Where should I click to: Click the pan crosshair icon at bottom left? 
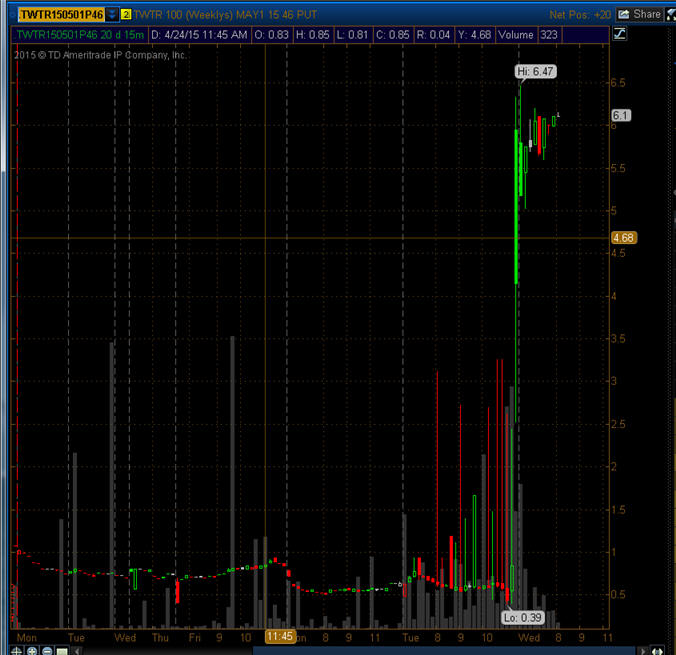pyautogui.click(x=15, y=650)
